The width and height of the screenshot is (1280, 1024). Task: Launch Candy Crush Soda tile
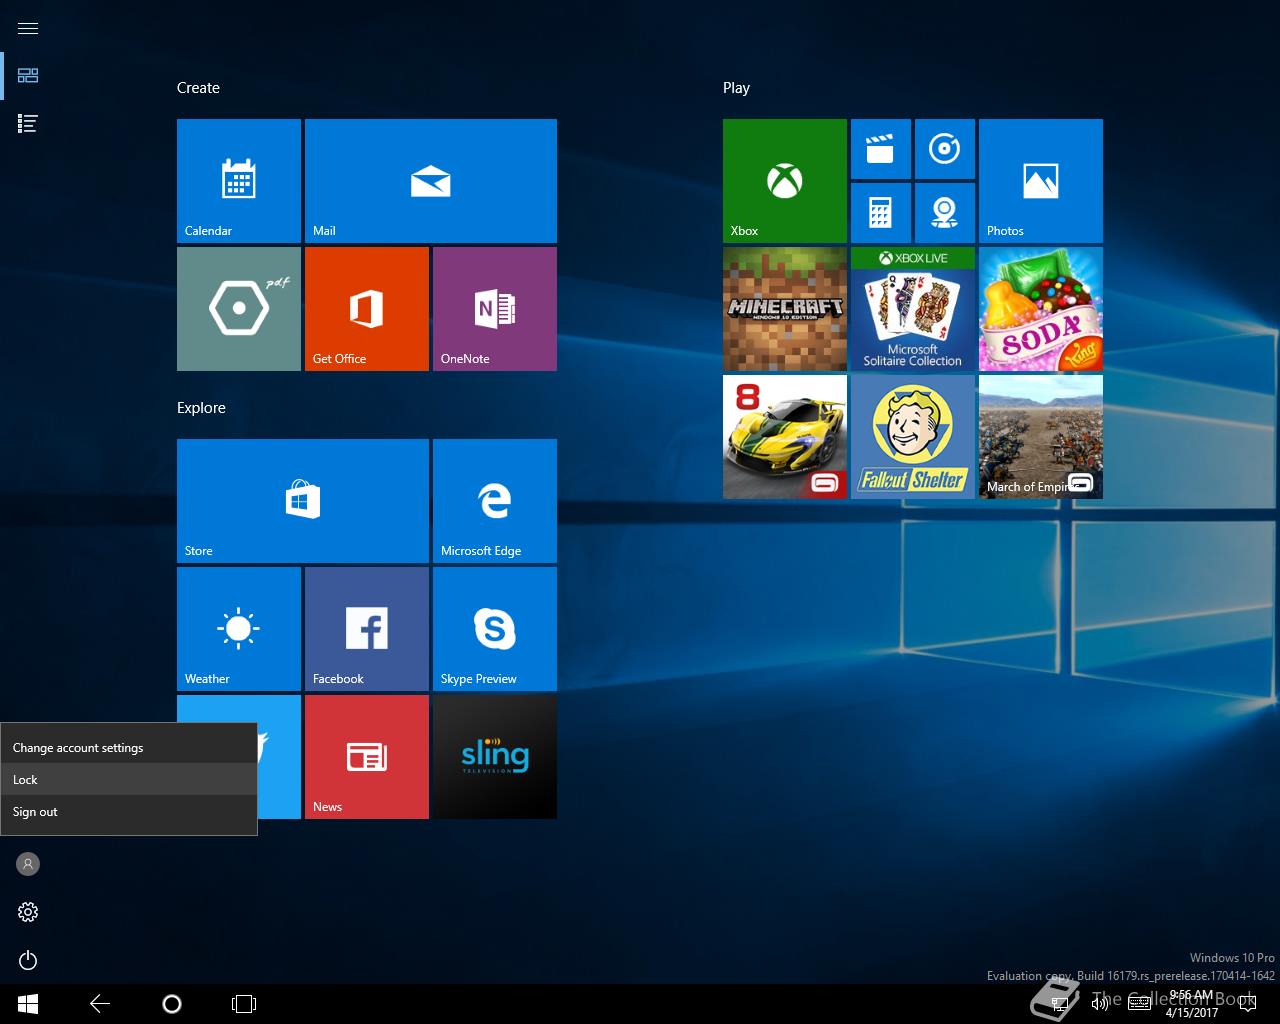point(1041,309)
